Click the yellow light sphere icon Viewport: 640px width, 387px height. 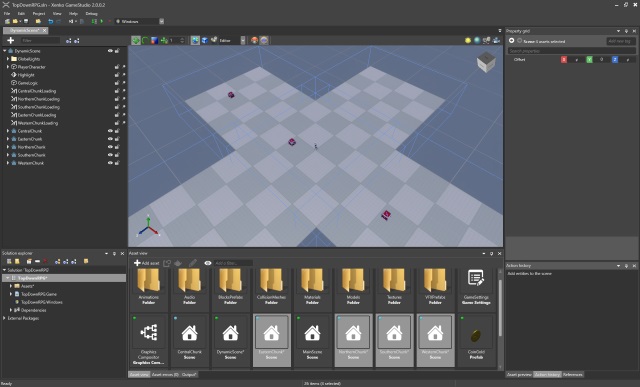click(468, 40)
